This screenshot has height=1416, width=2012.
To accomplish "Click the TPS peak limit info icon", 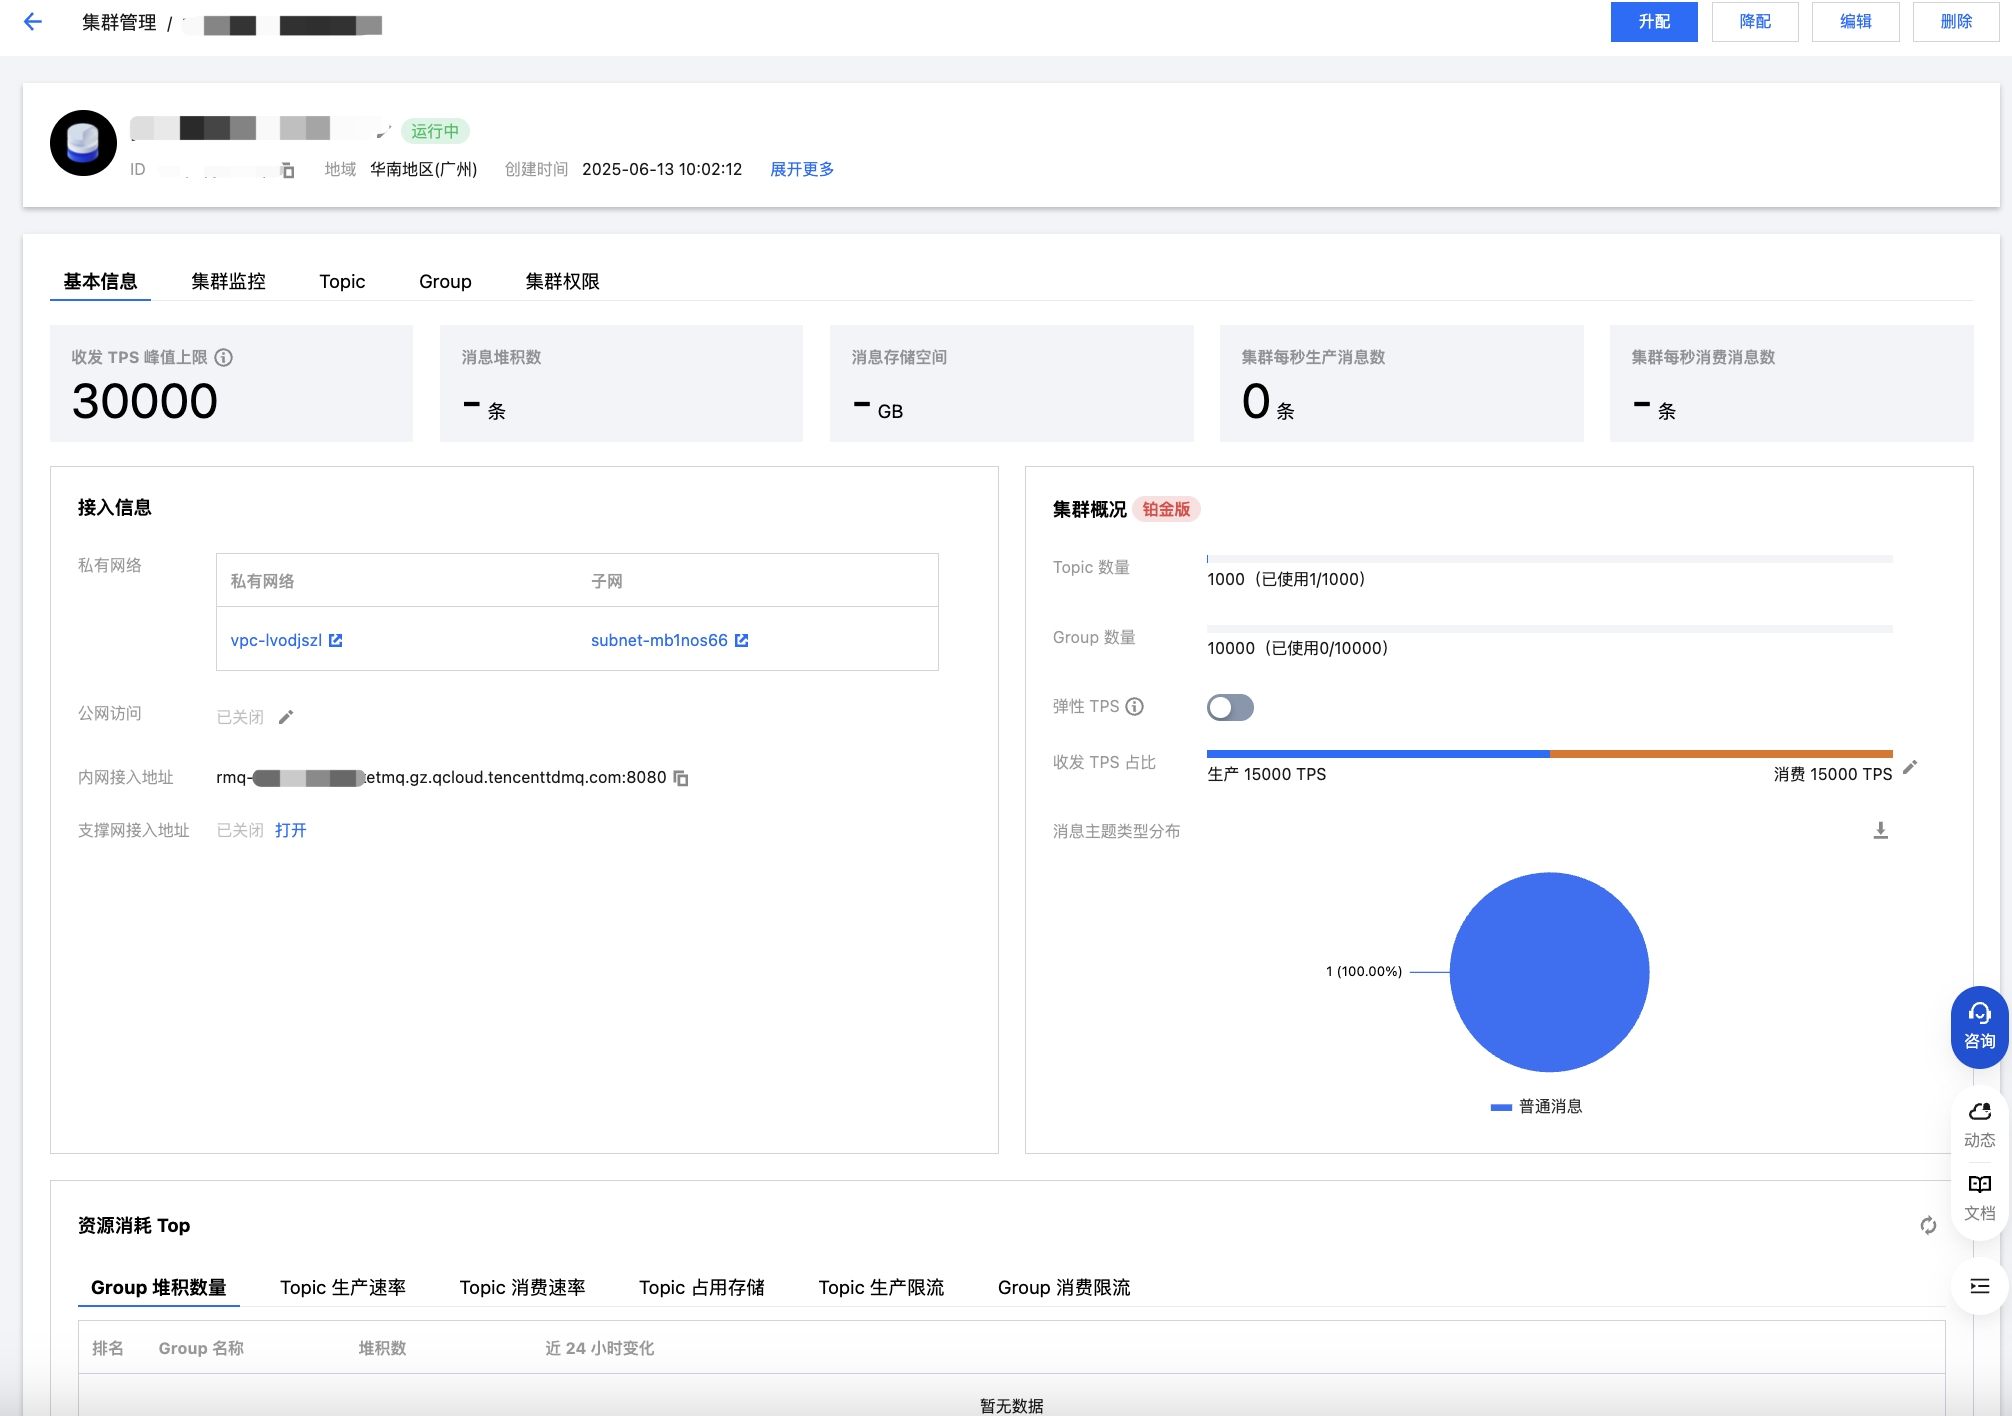I will [224, 358].
